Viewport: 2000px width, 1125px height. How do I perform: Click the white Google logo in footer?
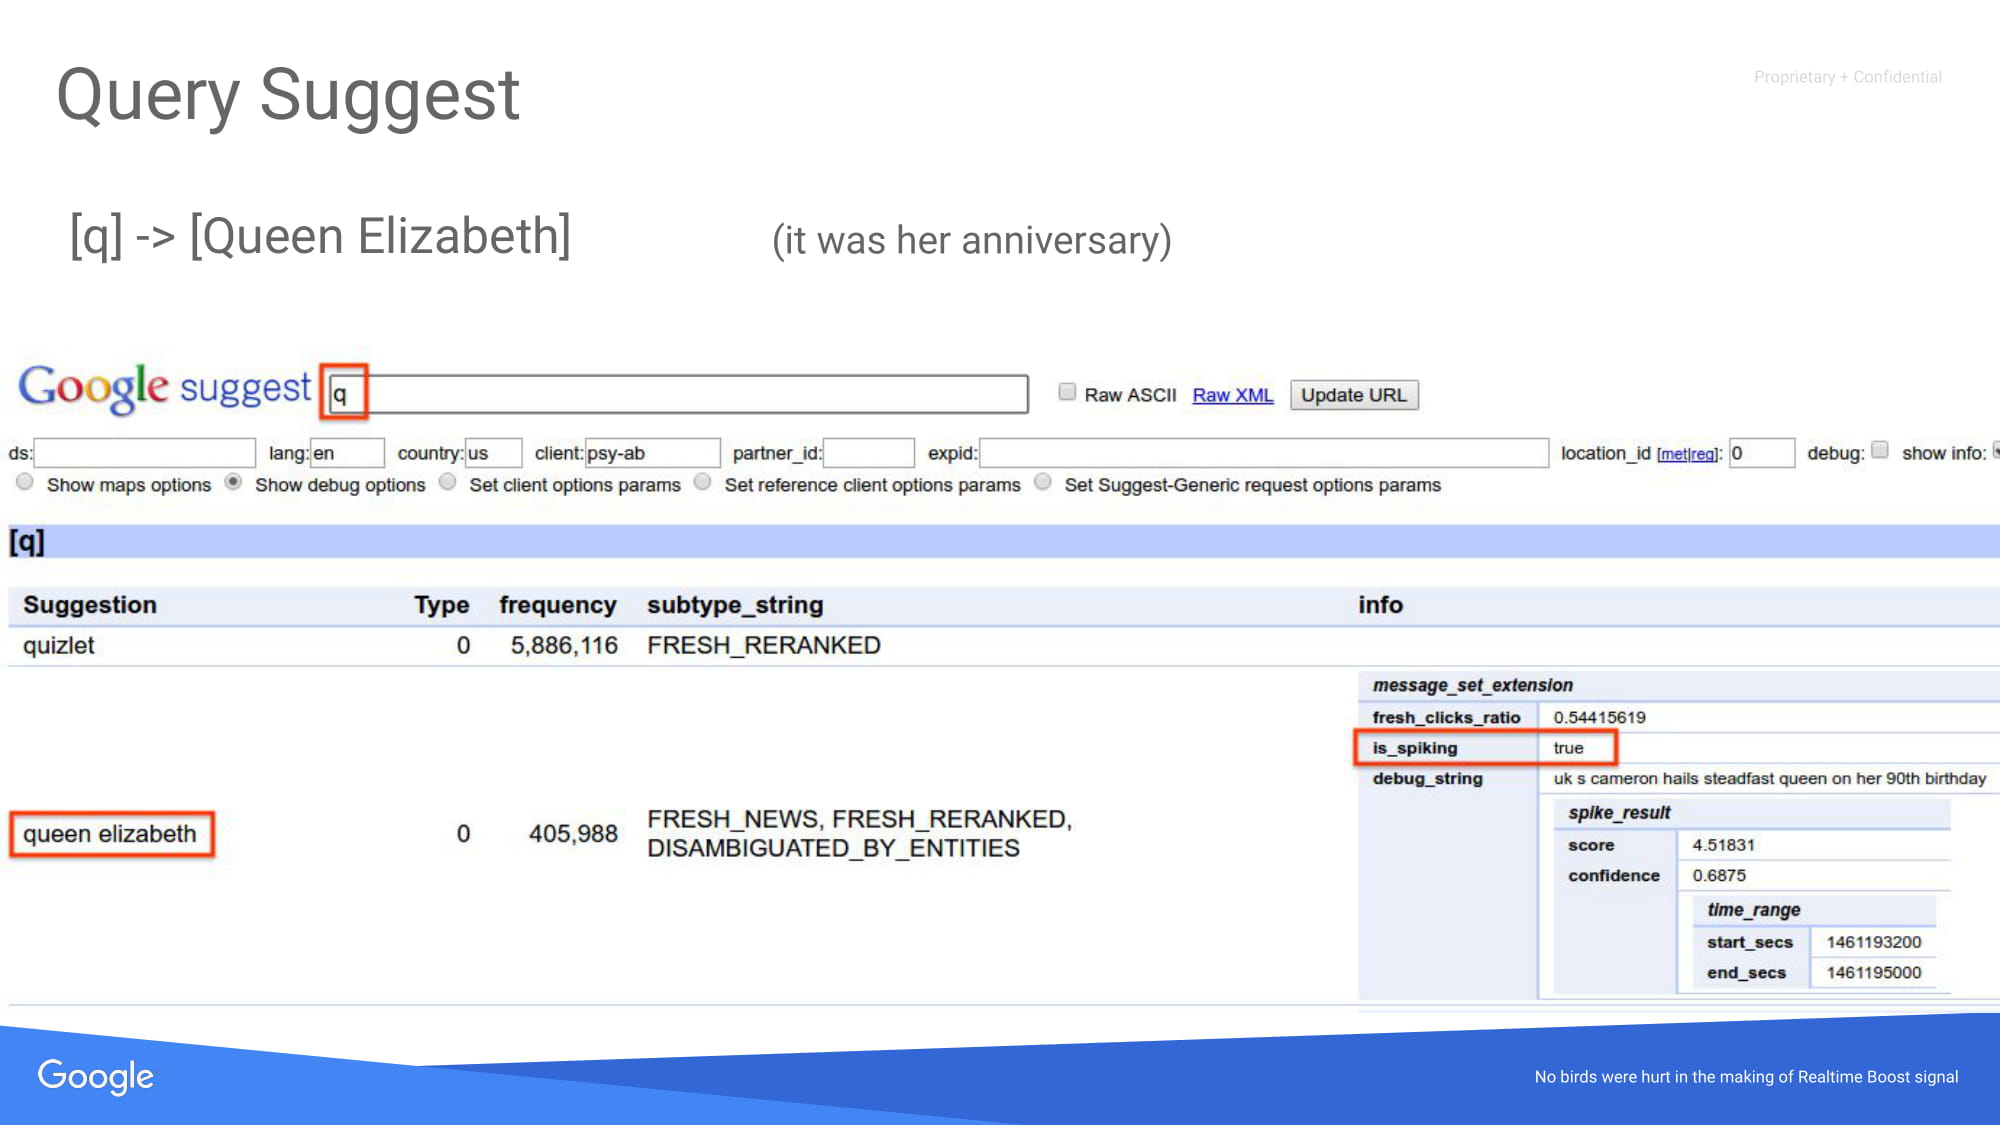click(x=96, y=1077)
